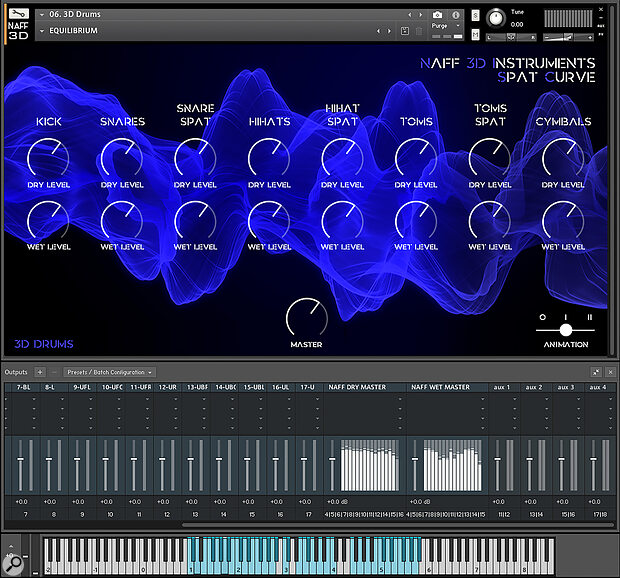The width and height of the screenshot is (620, 578).
Task: Click the camera snapshot icon in header
Action: [437, 16]
